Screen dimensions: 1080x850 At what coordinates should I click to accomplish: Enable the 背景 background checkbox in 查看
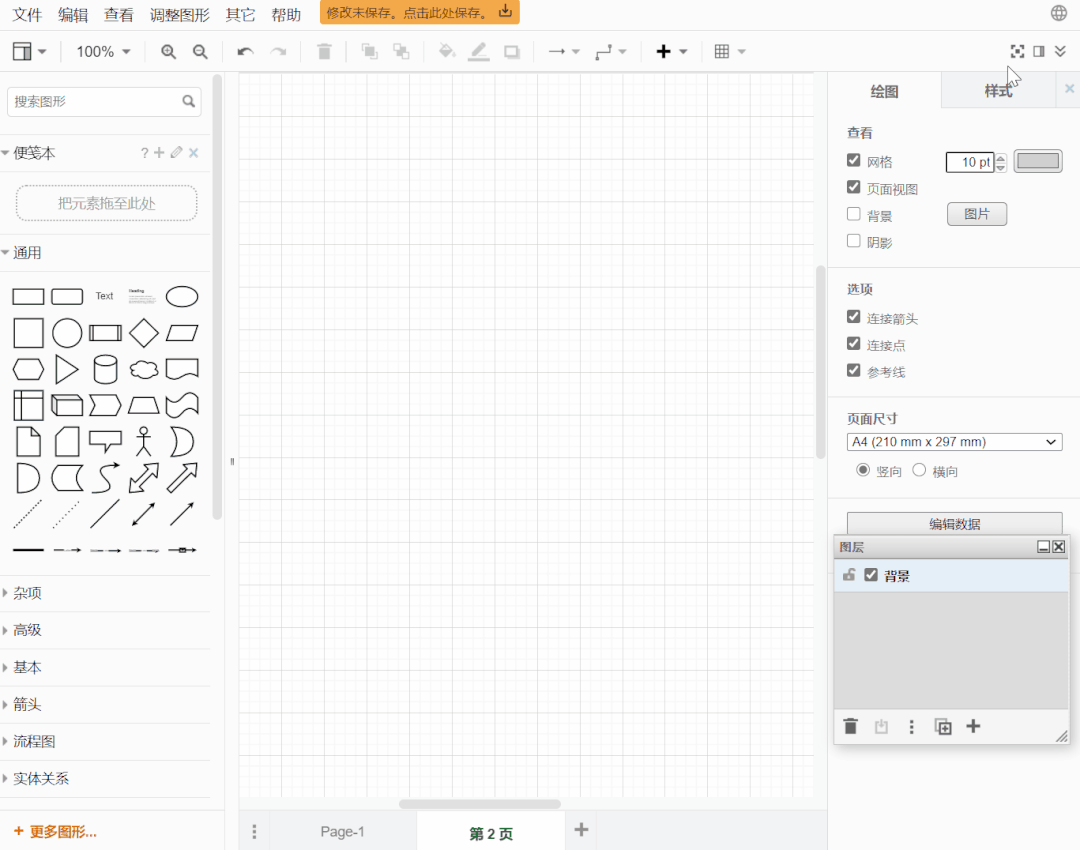coord(853,214)
